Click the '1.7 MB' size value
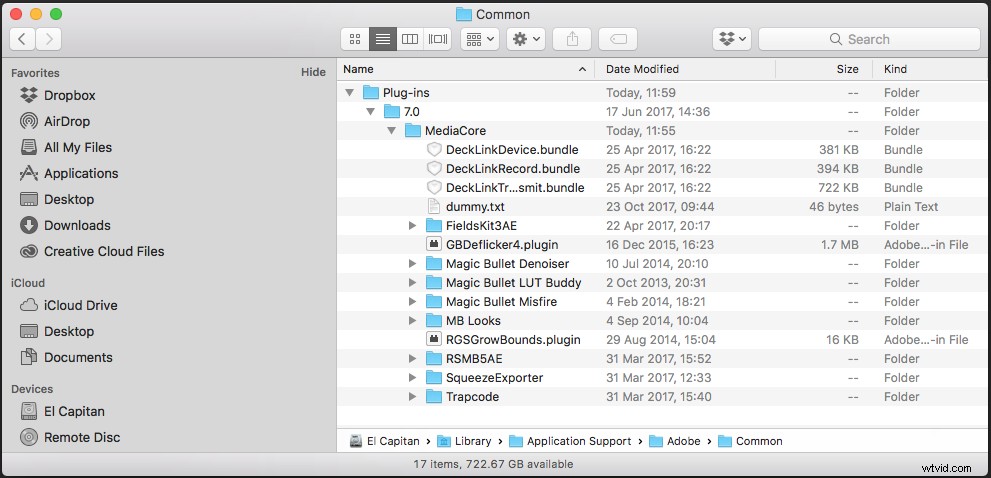Viewport: 991px width, 478px height. coord(840,245)
